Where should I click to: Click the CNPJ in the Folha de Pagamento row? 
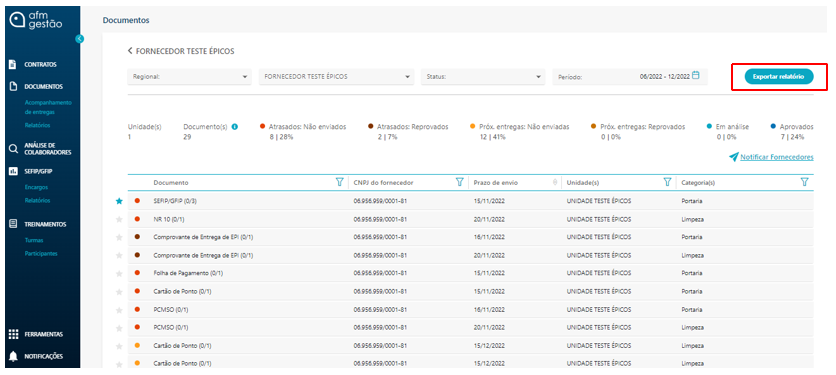380,273
